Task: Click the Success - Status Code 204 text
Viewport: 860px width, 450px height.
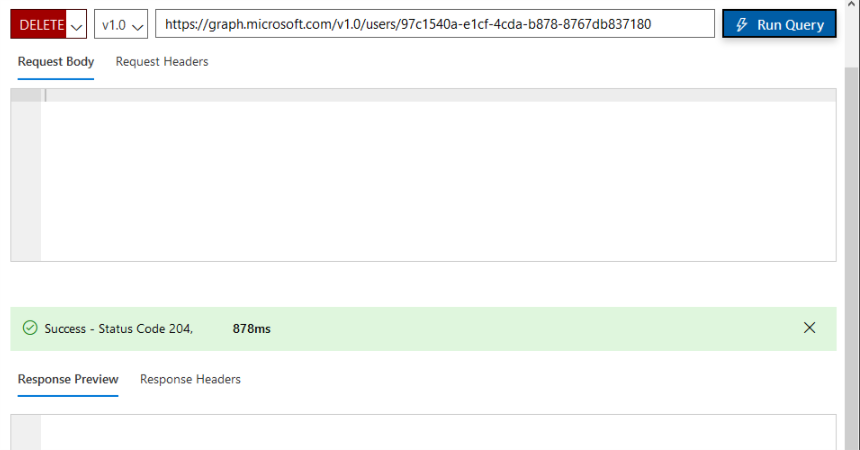Action: tap(118, 328)
